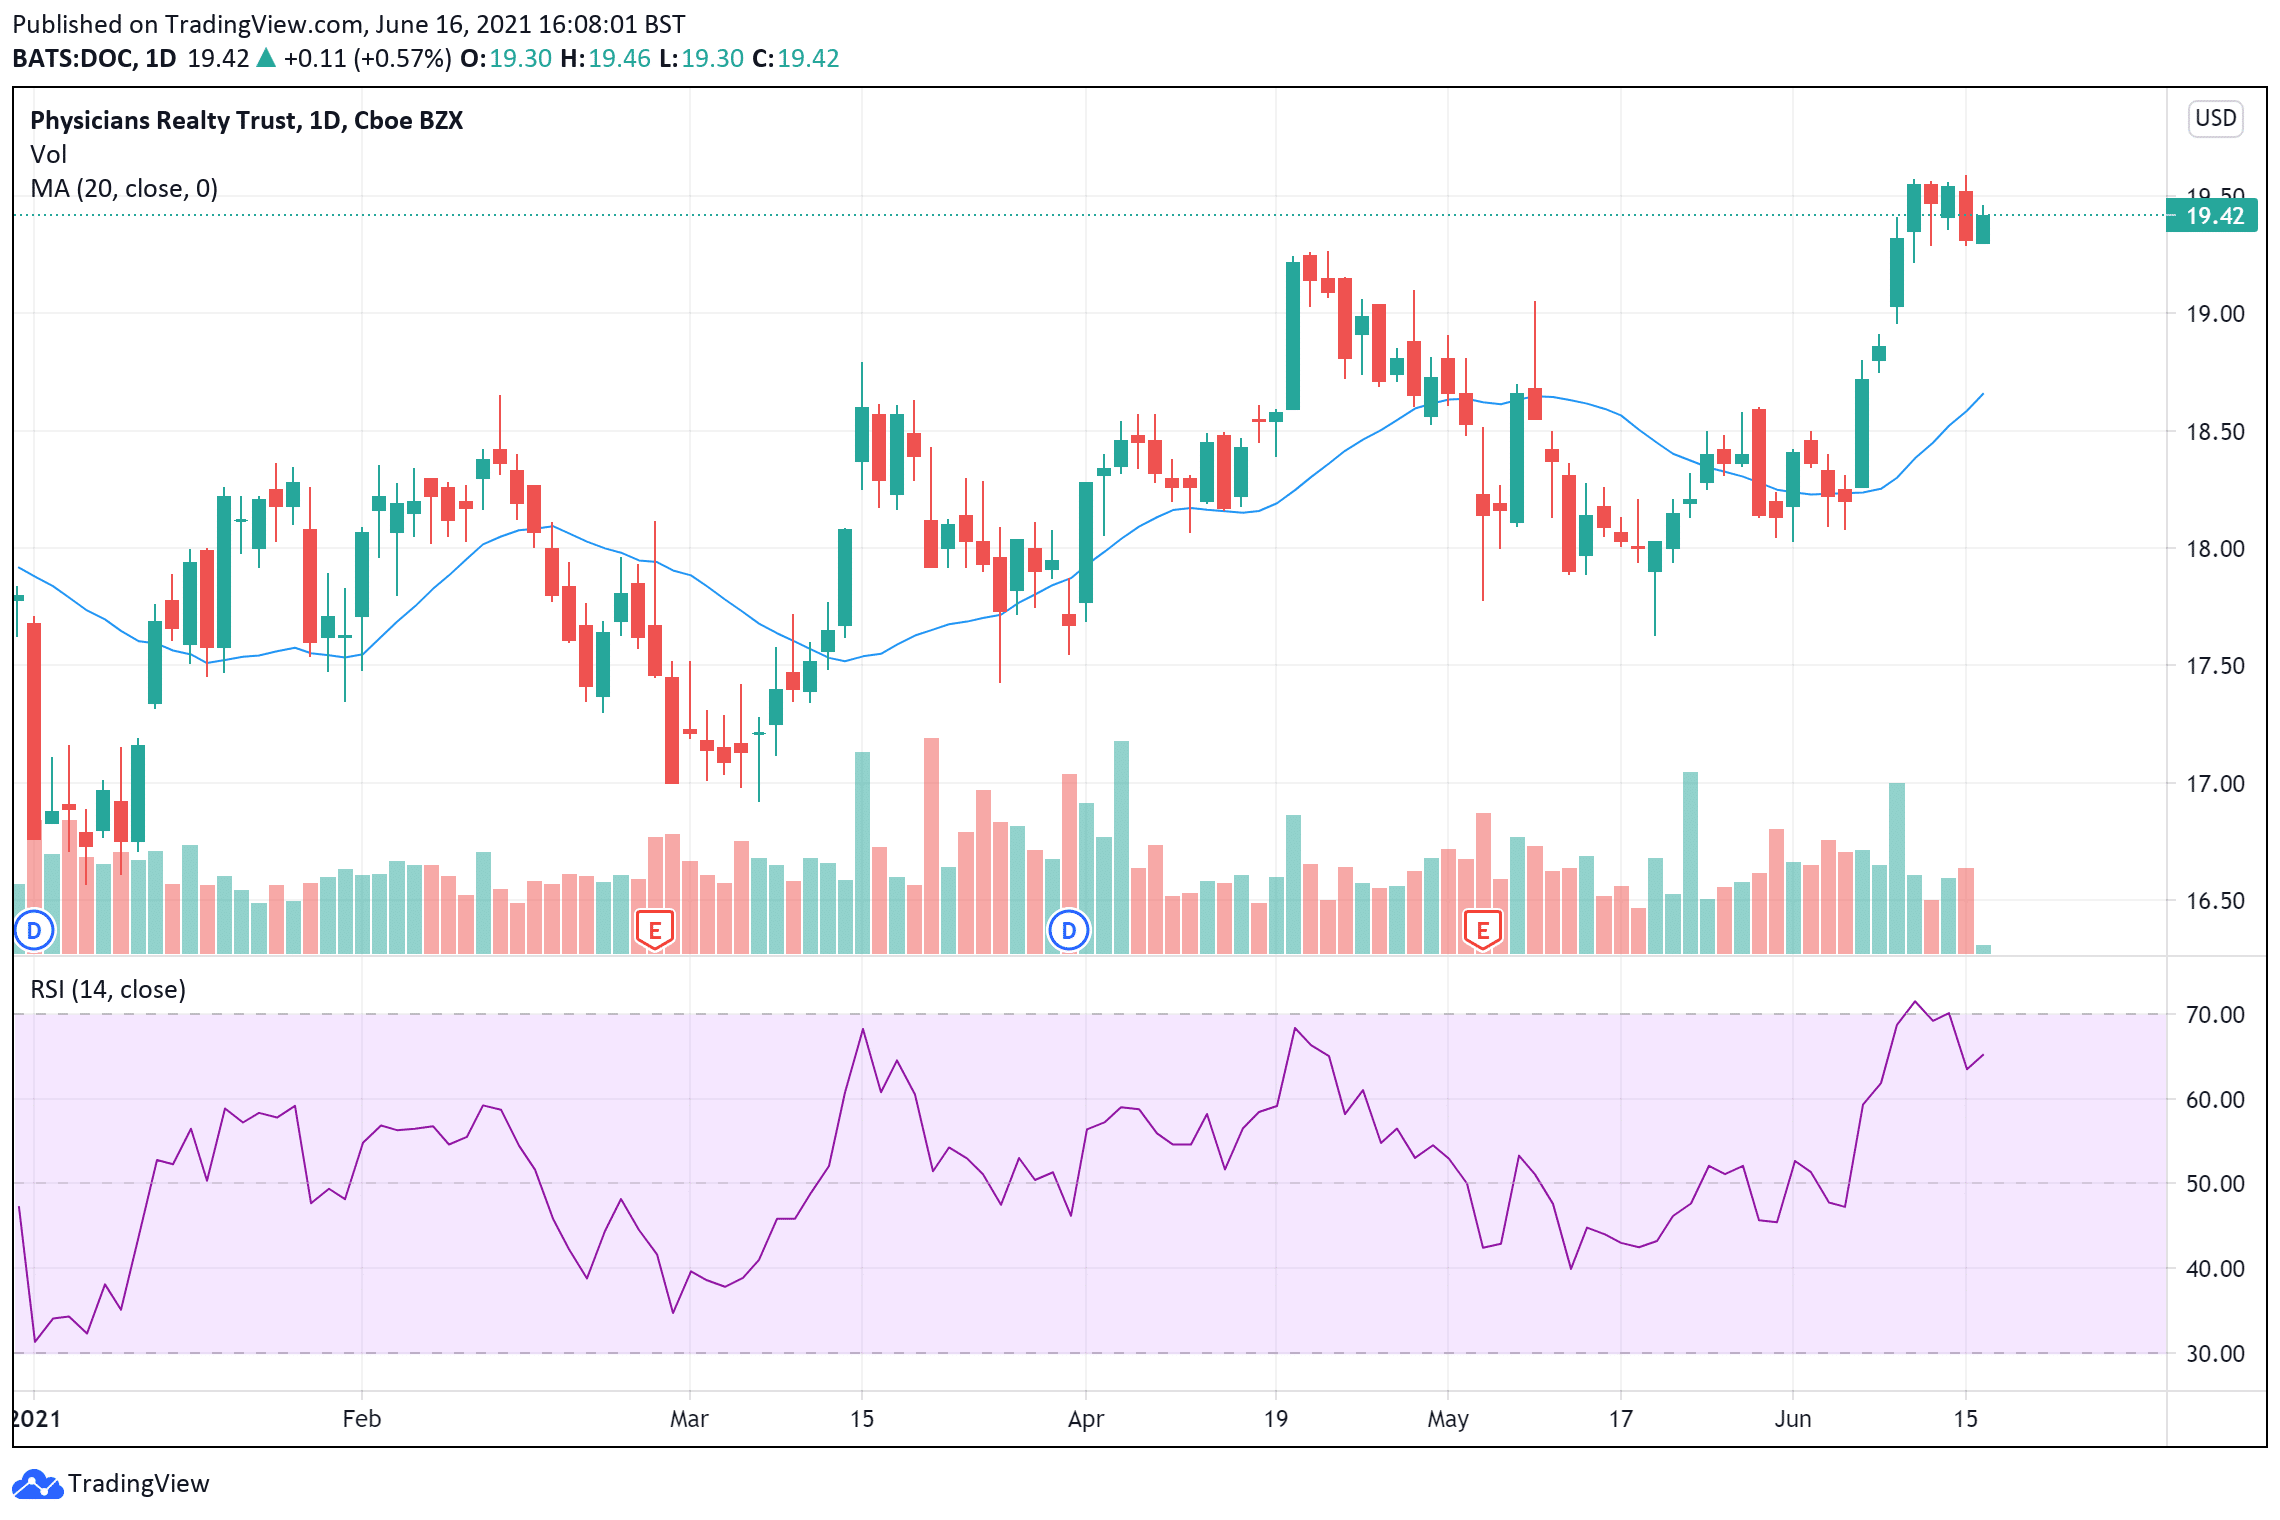Click the 30.00 RSI axis label
2280x1520 pixels.
point(2215,1354)
